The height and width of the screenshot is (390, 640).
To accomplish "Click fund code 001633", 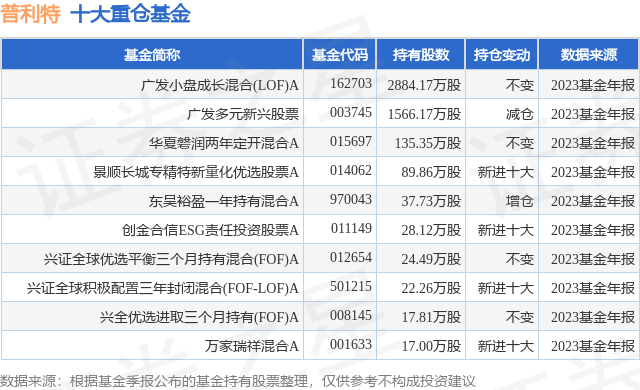I will (x=351, y=344).
